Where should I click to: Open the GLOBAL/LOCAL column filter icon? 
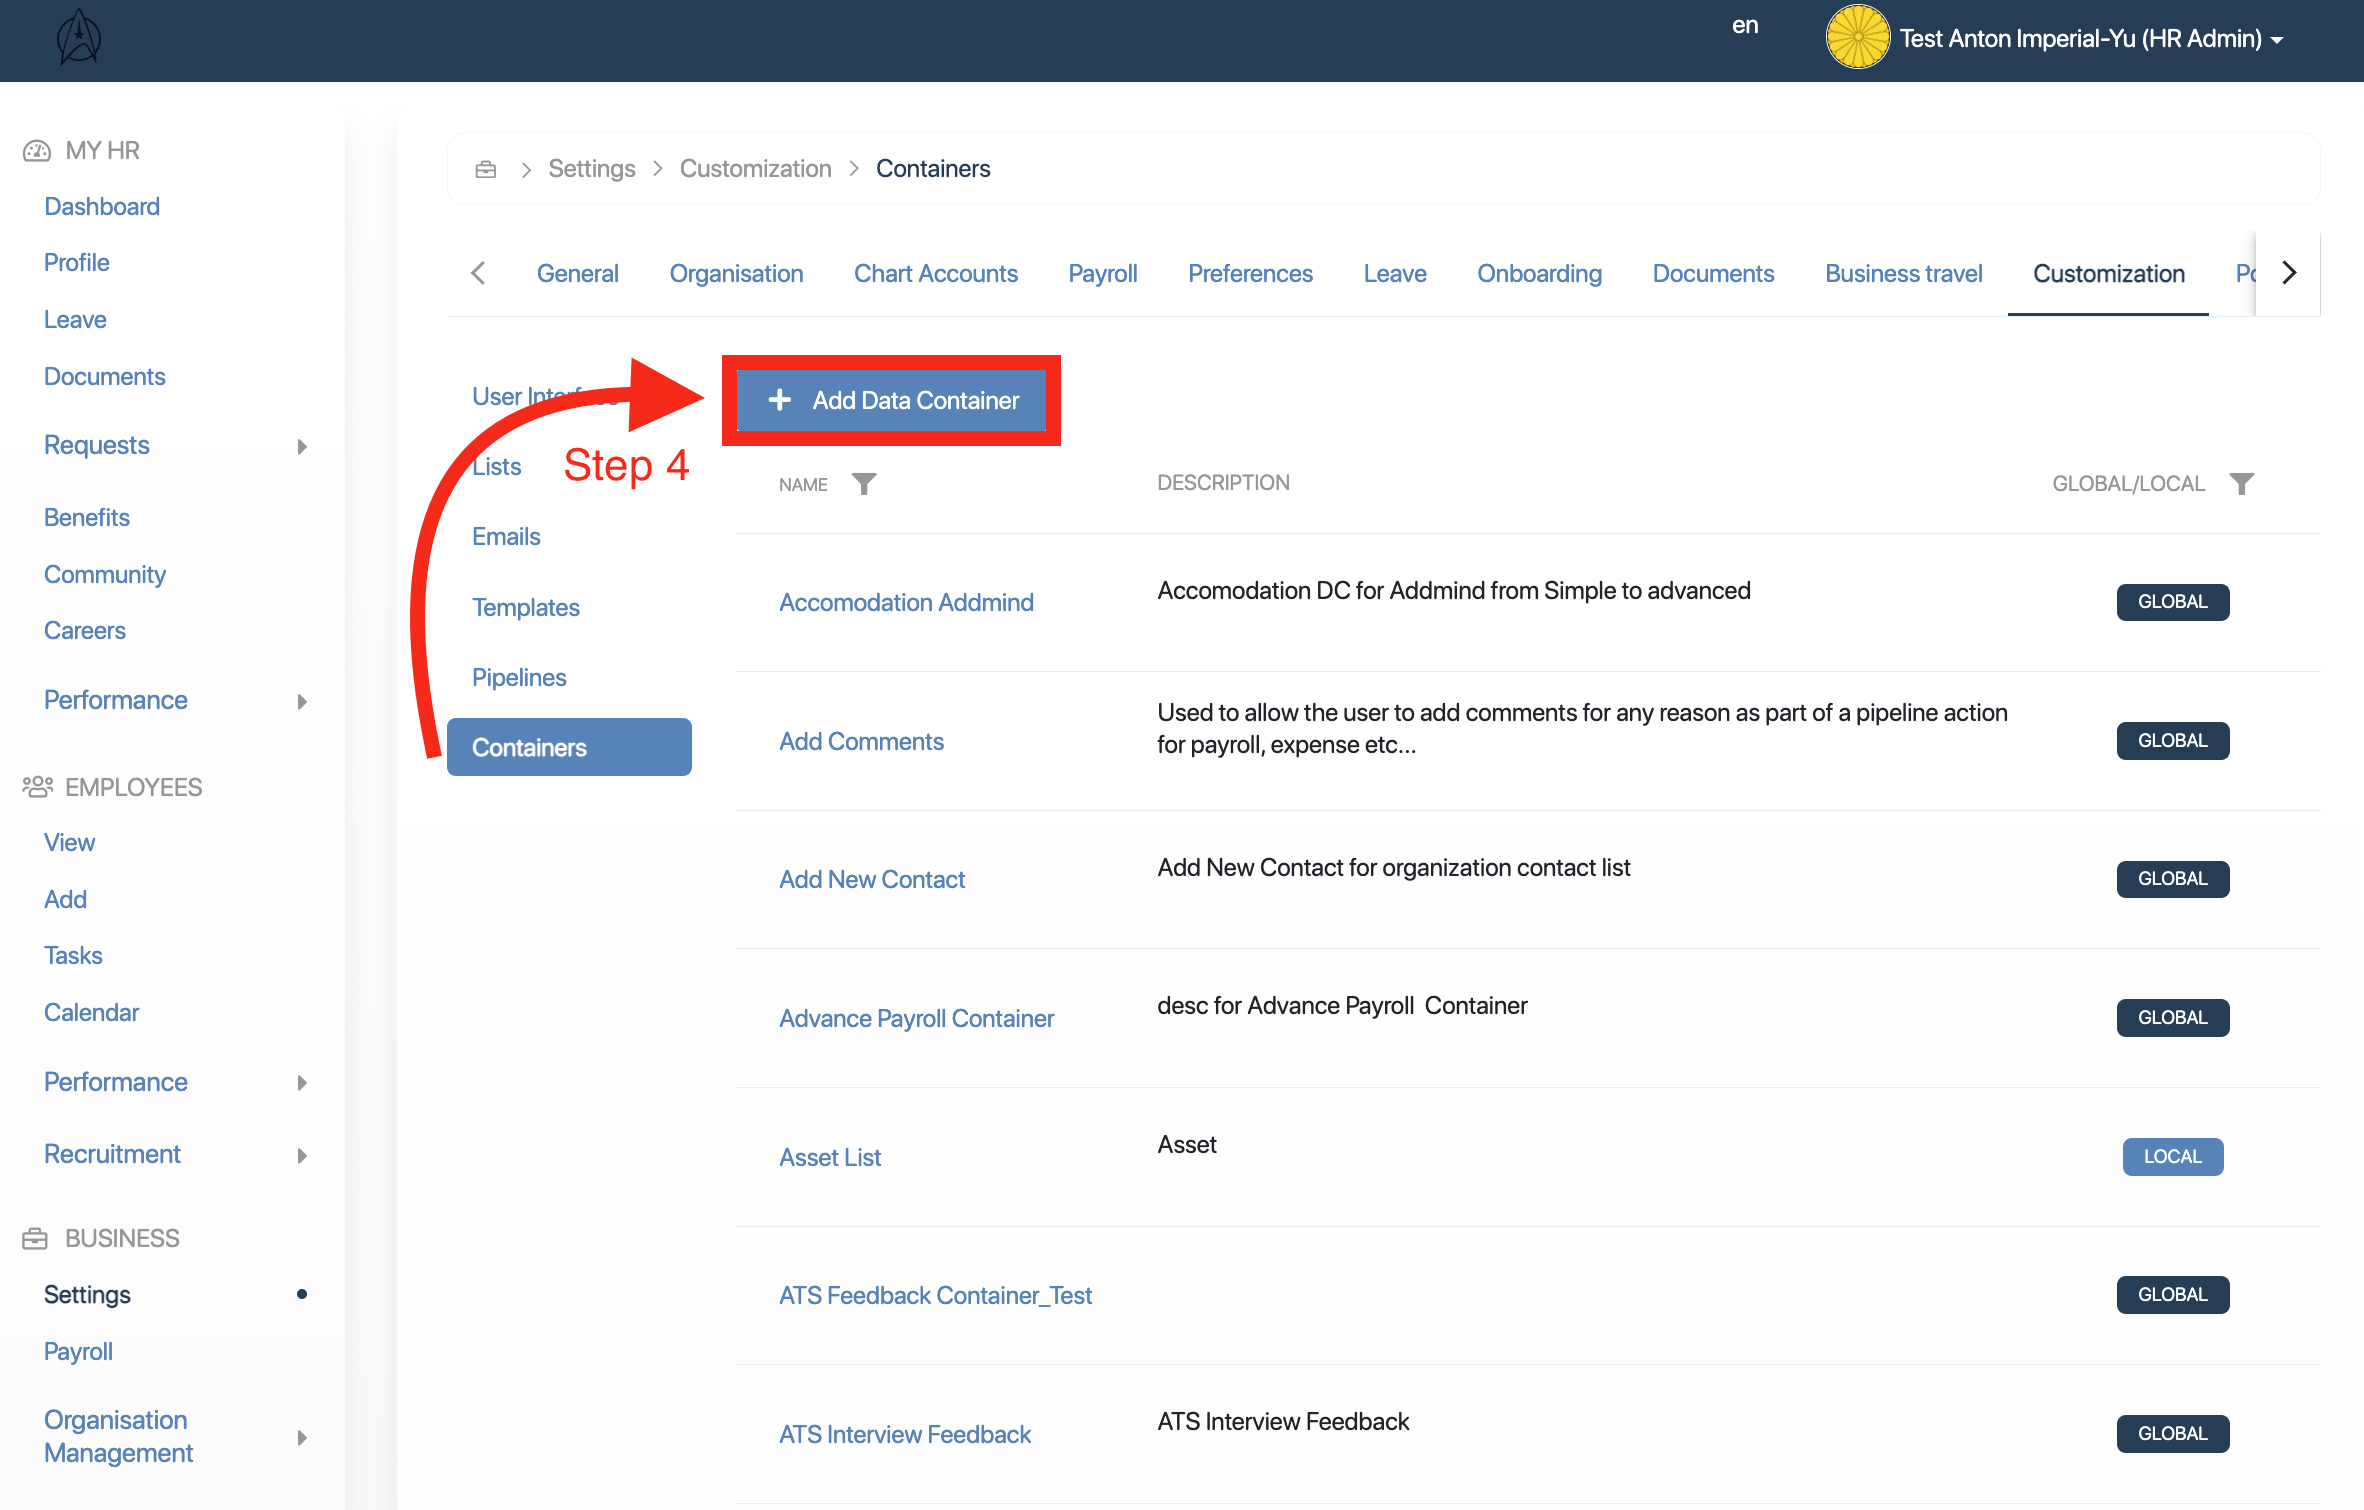[2242, 484]
